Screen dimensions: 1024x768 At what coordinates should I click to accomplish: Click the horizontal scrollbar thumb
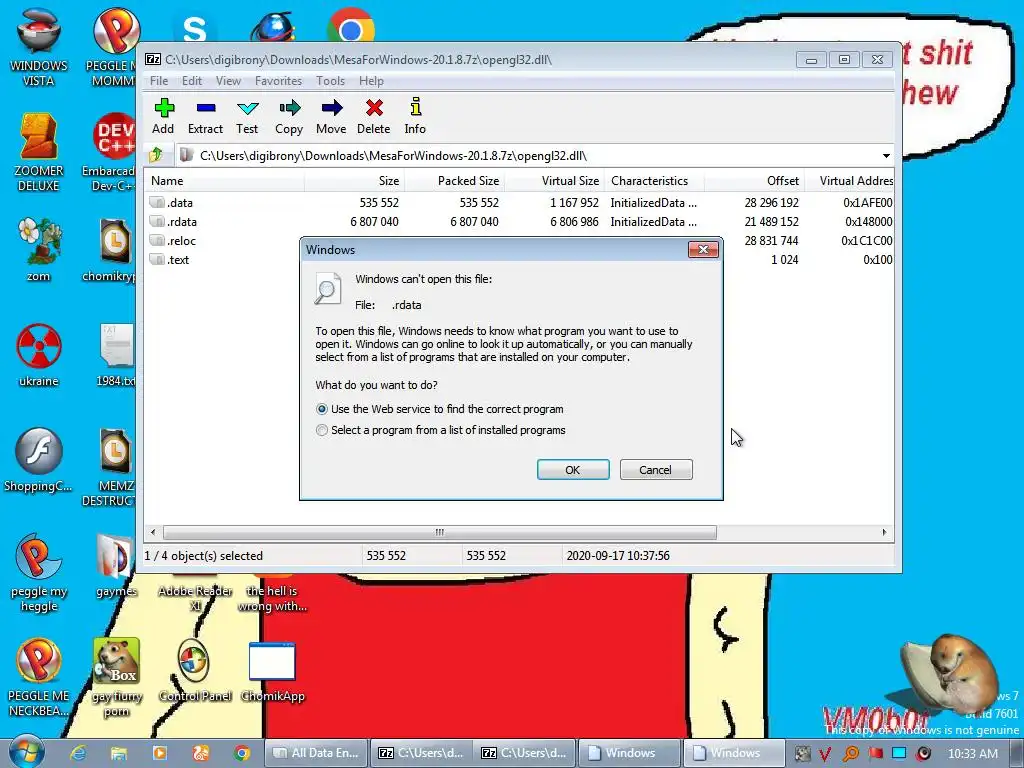point(440,532)
